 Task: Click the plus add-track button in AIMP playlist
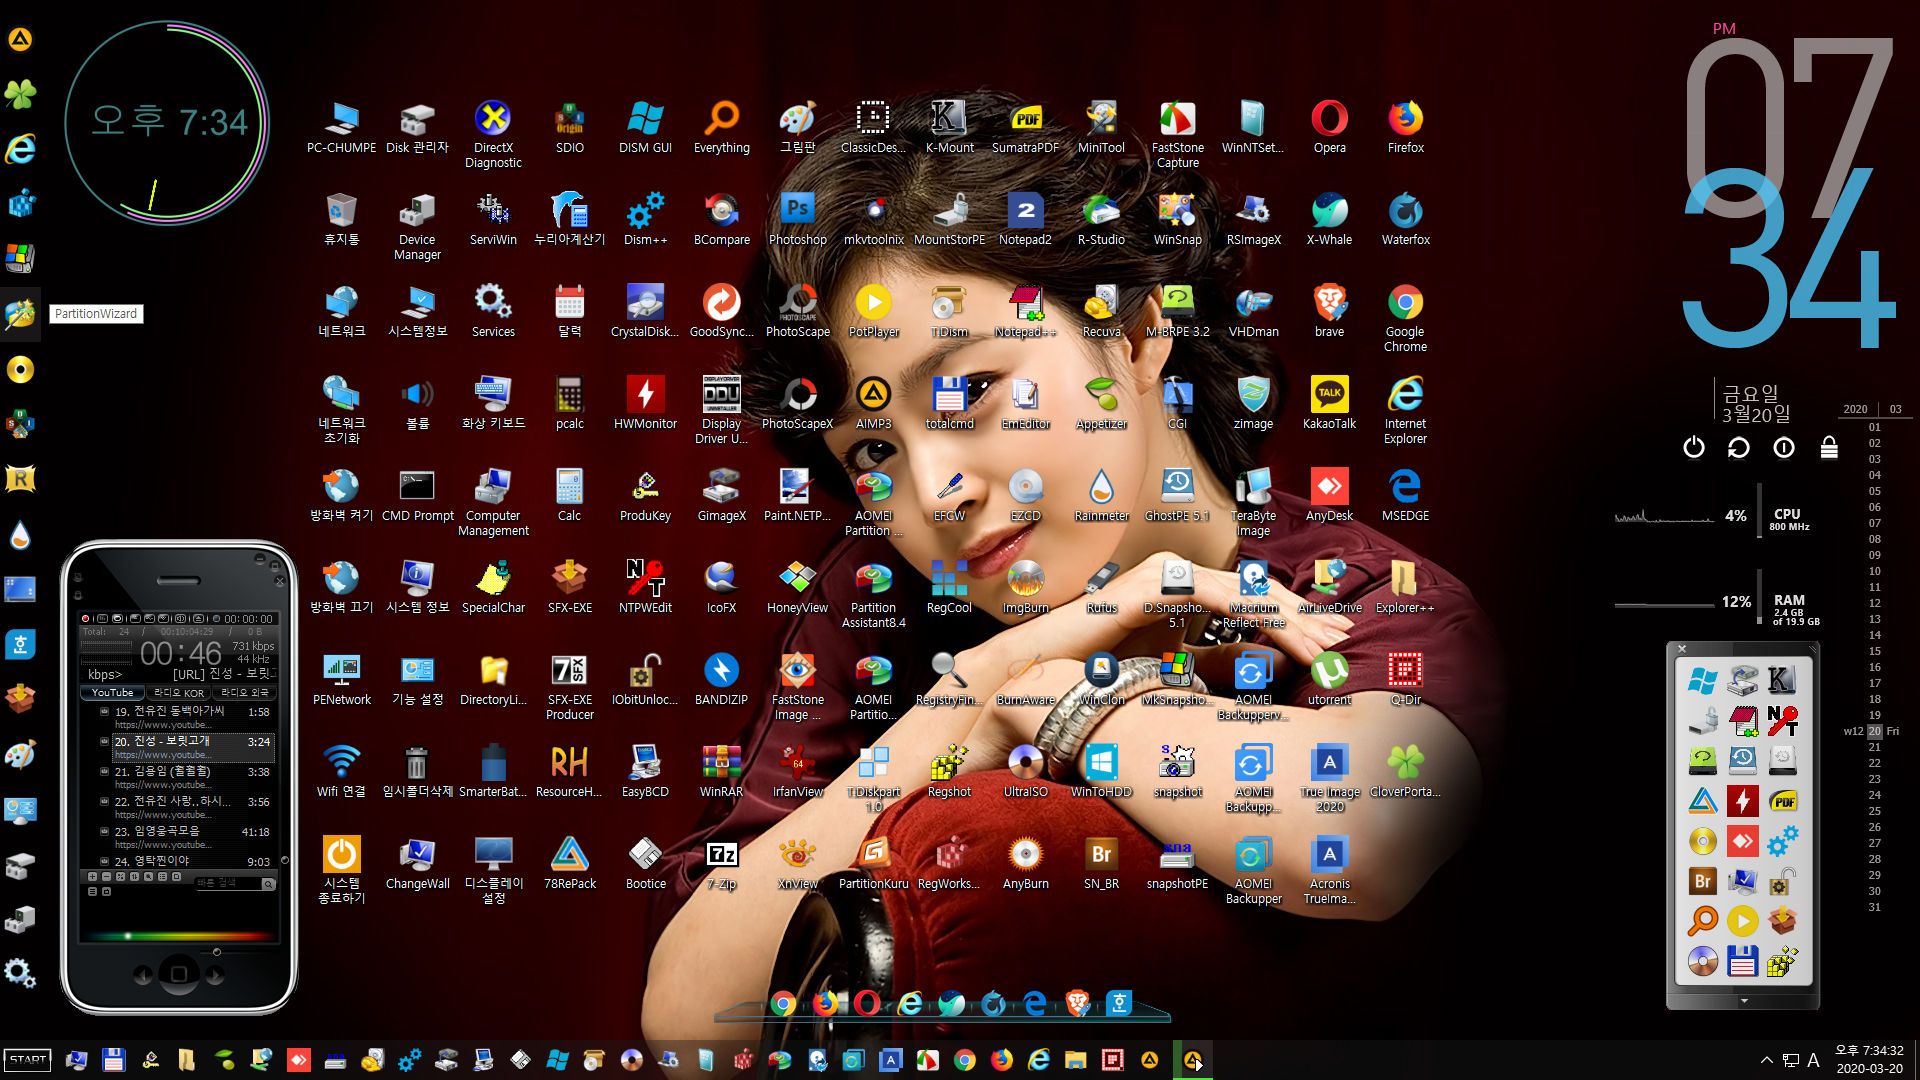coord(92,876)
